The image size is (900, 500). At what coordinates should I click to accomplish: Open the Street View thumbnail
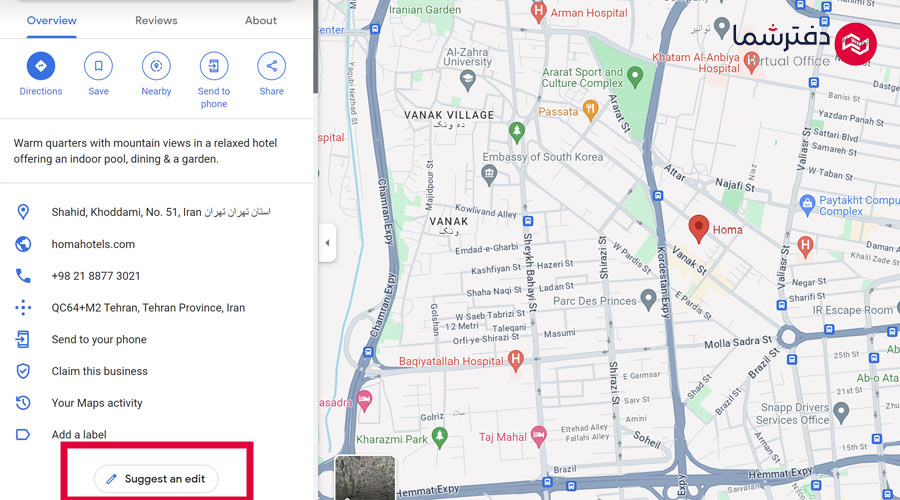click(x=364, y=478)
